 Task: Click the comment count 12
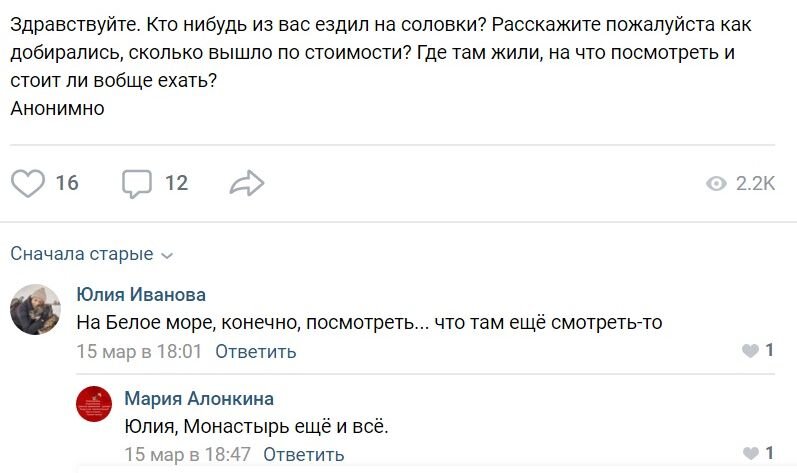pos(176,183)
